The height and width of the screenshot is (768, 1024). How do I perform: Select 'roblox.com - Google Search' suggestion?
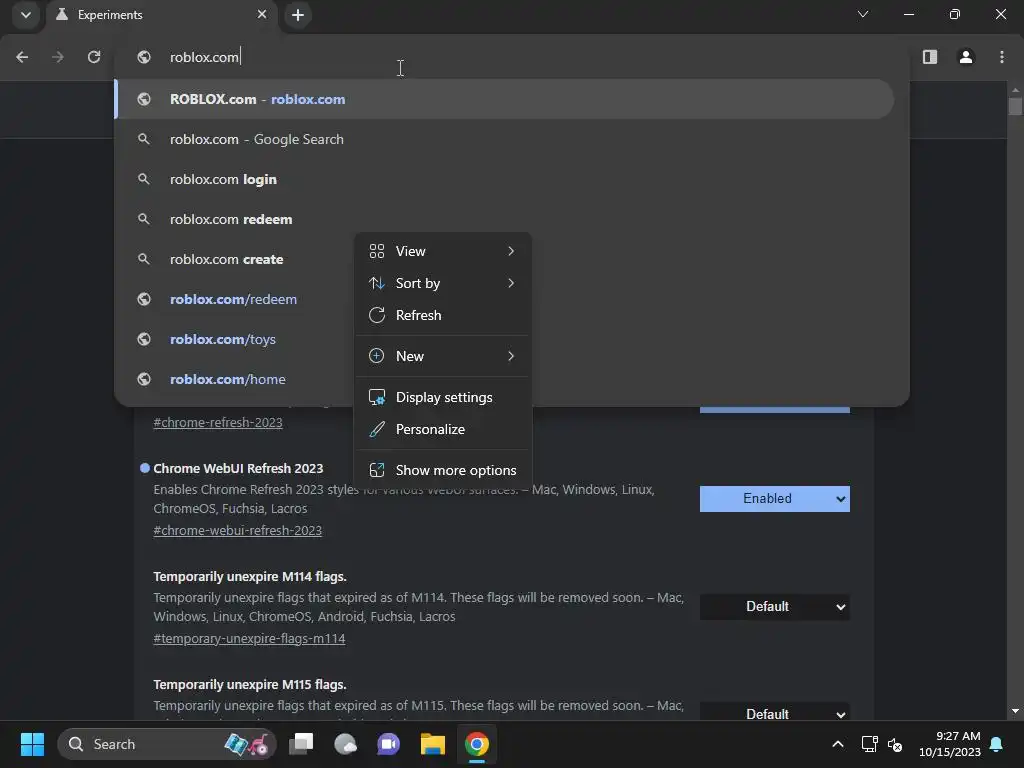tap(504, 139)
